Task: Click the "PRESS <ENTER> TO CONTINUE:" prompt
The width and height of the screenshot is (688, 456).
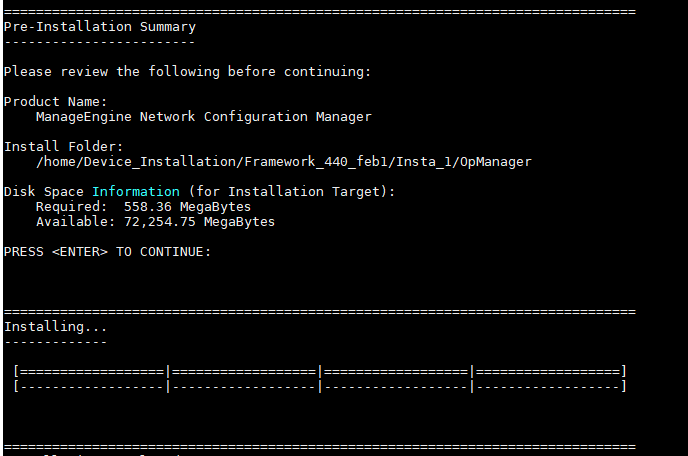Action: click(107, 252)
